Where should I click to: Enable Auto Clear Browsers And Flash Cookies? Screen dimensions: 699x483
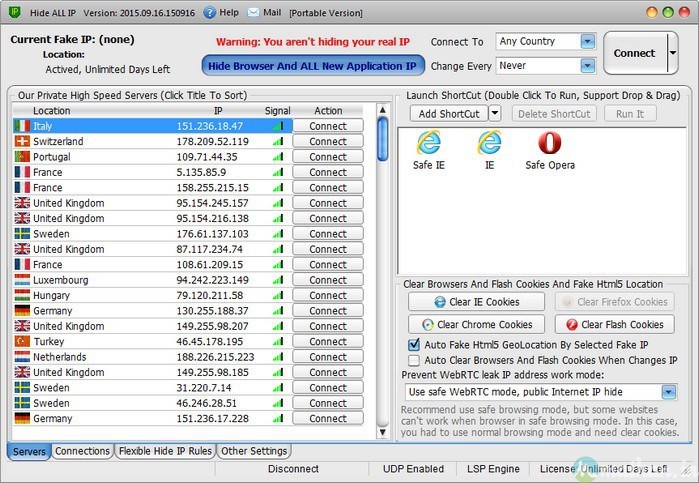(x=414, y=360)
